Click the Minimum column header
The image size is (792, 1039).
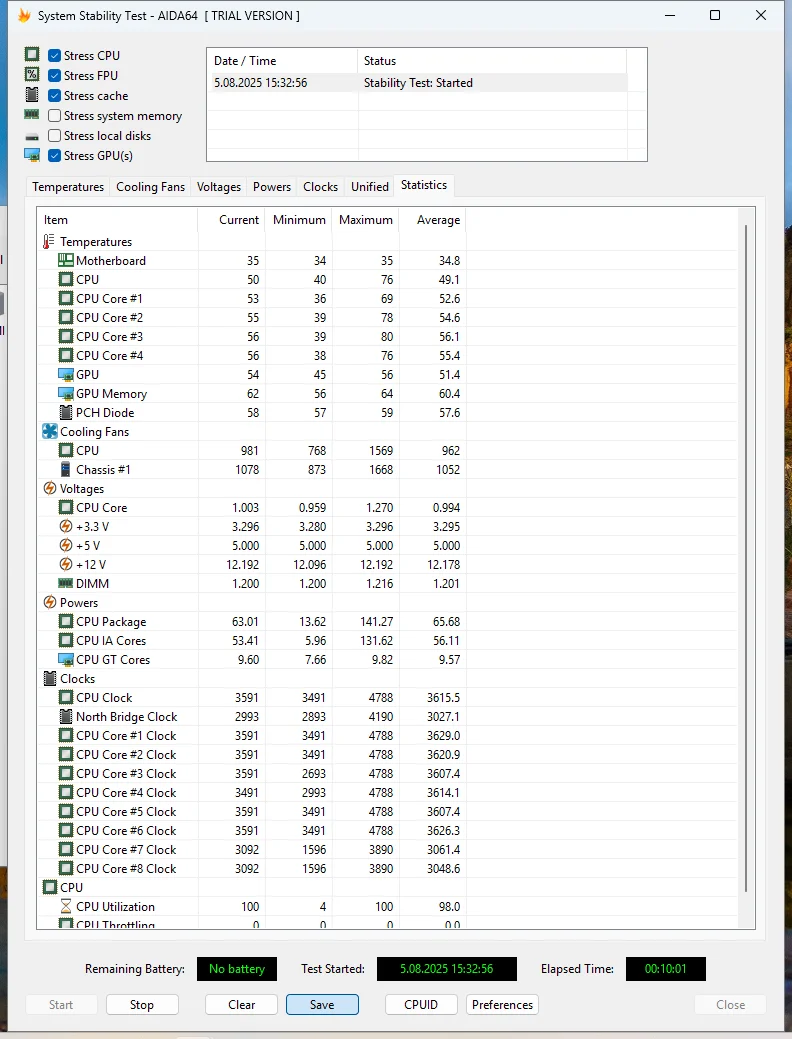point(299,220)
